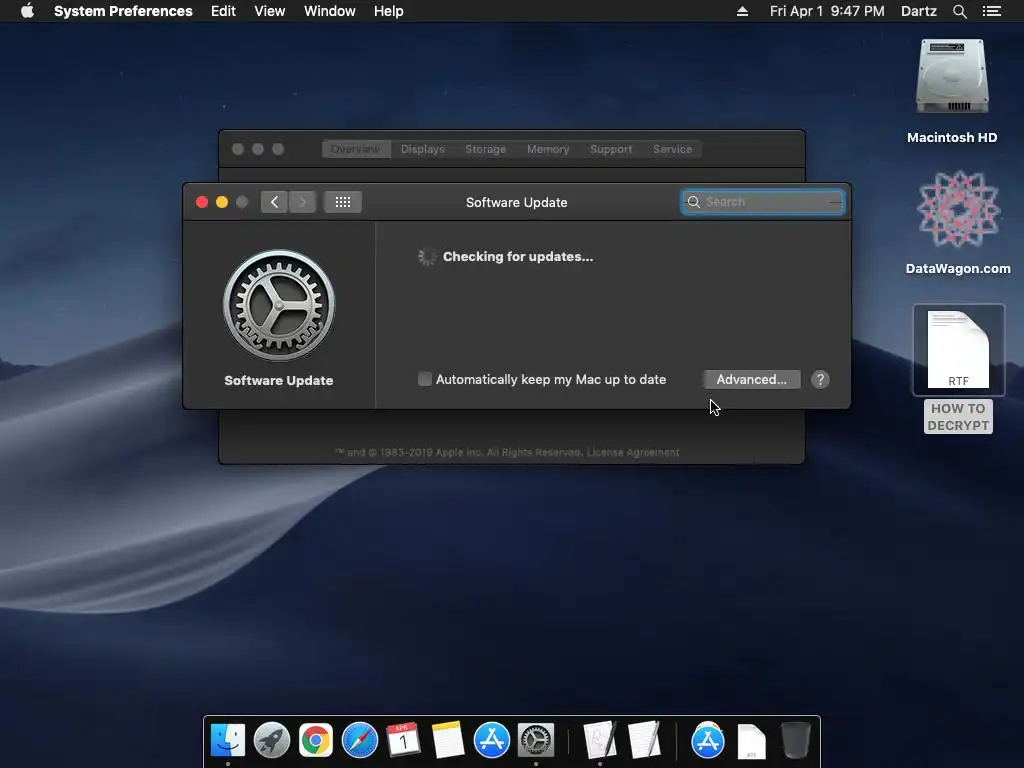This screenshot has height=768, width=1024.
Task: Open the TextEdit icon with pen in Dock
Action: click(600, 740)
